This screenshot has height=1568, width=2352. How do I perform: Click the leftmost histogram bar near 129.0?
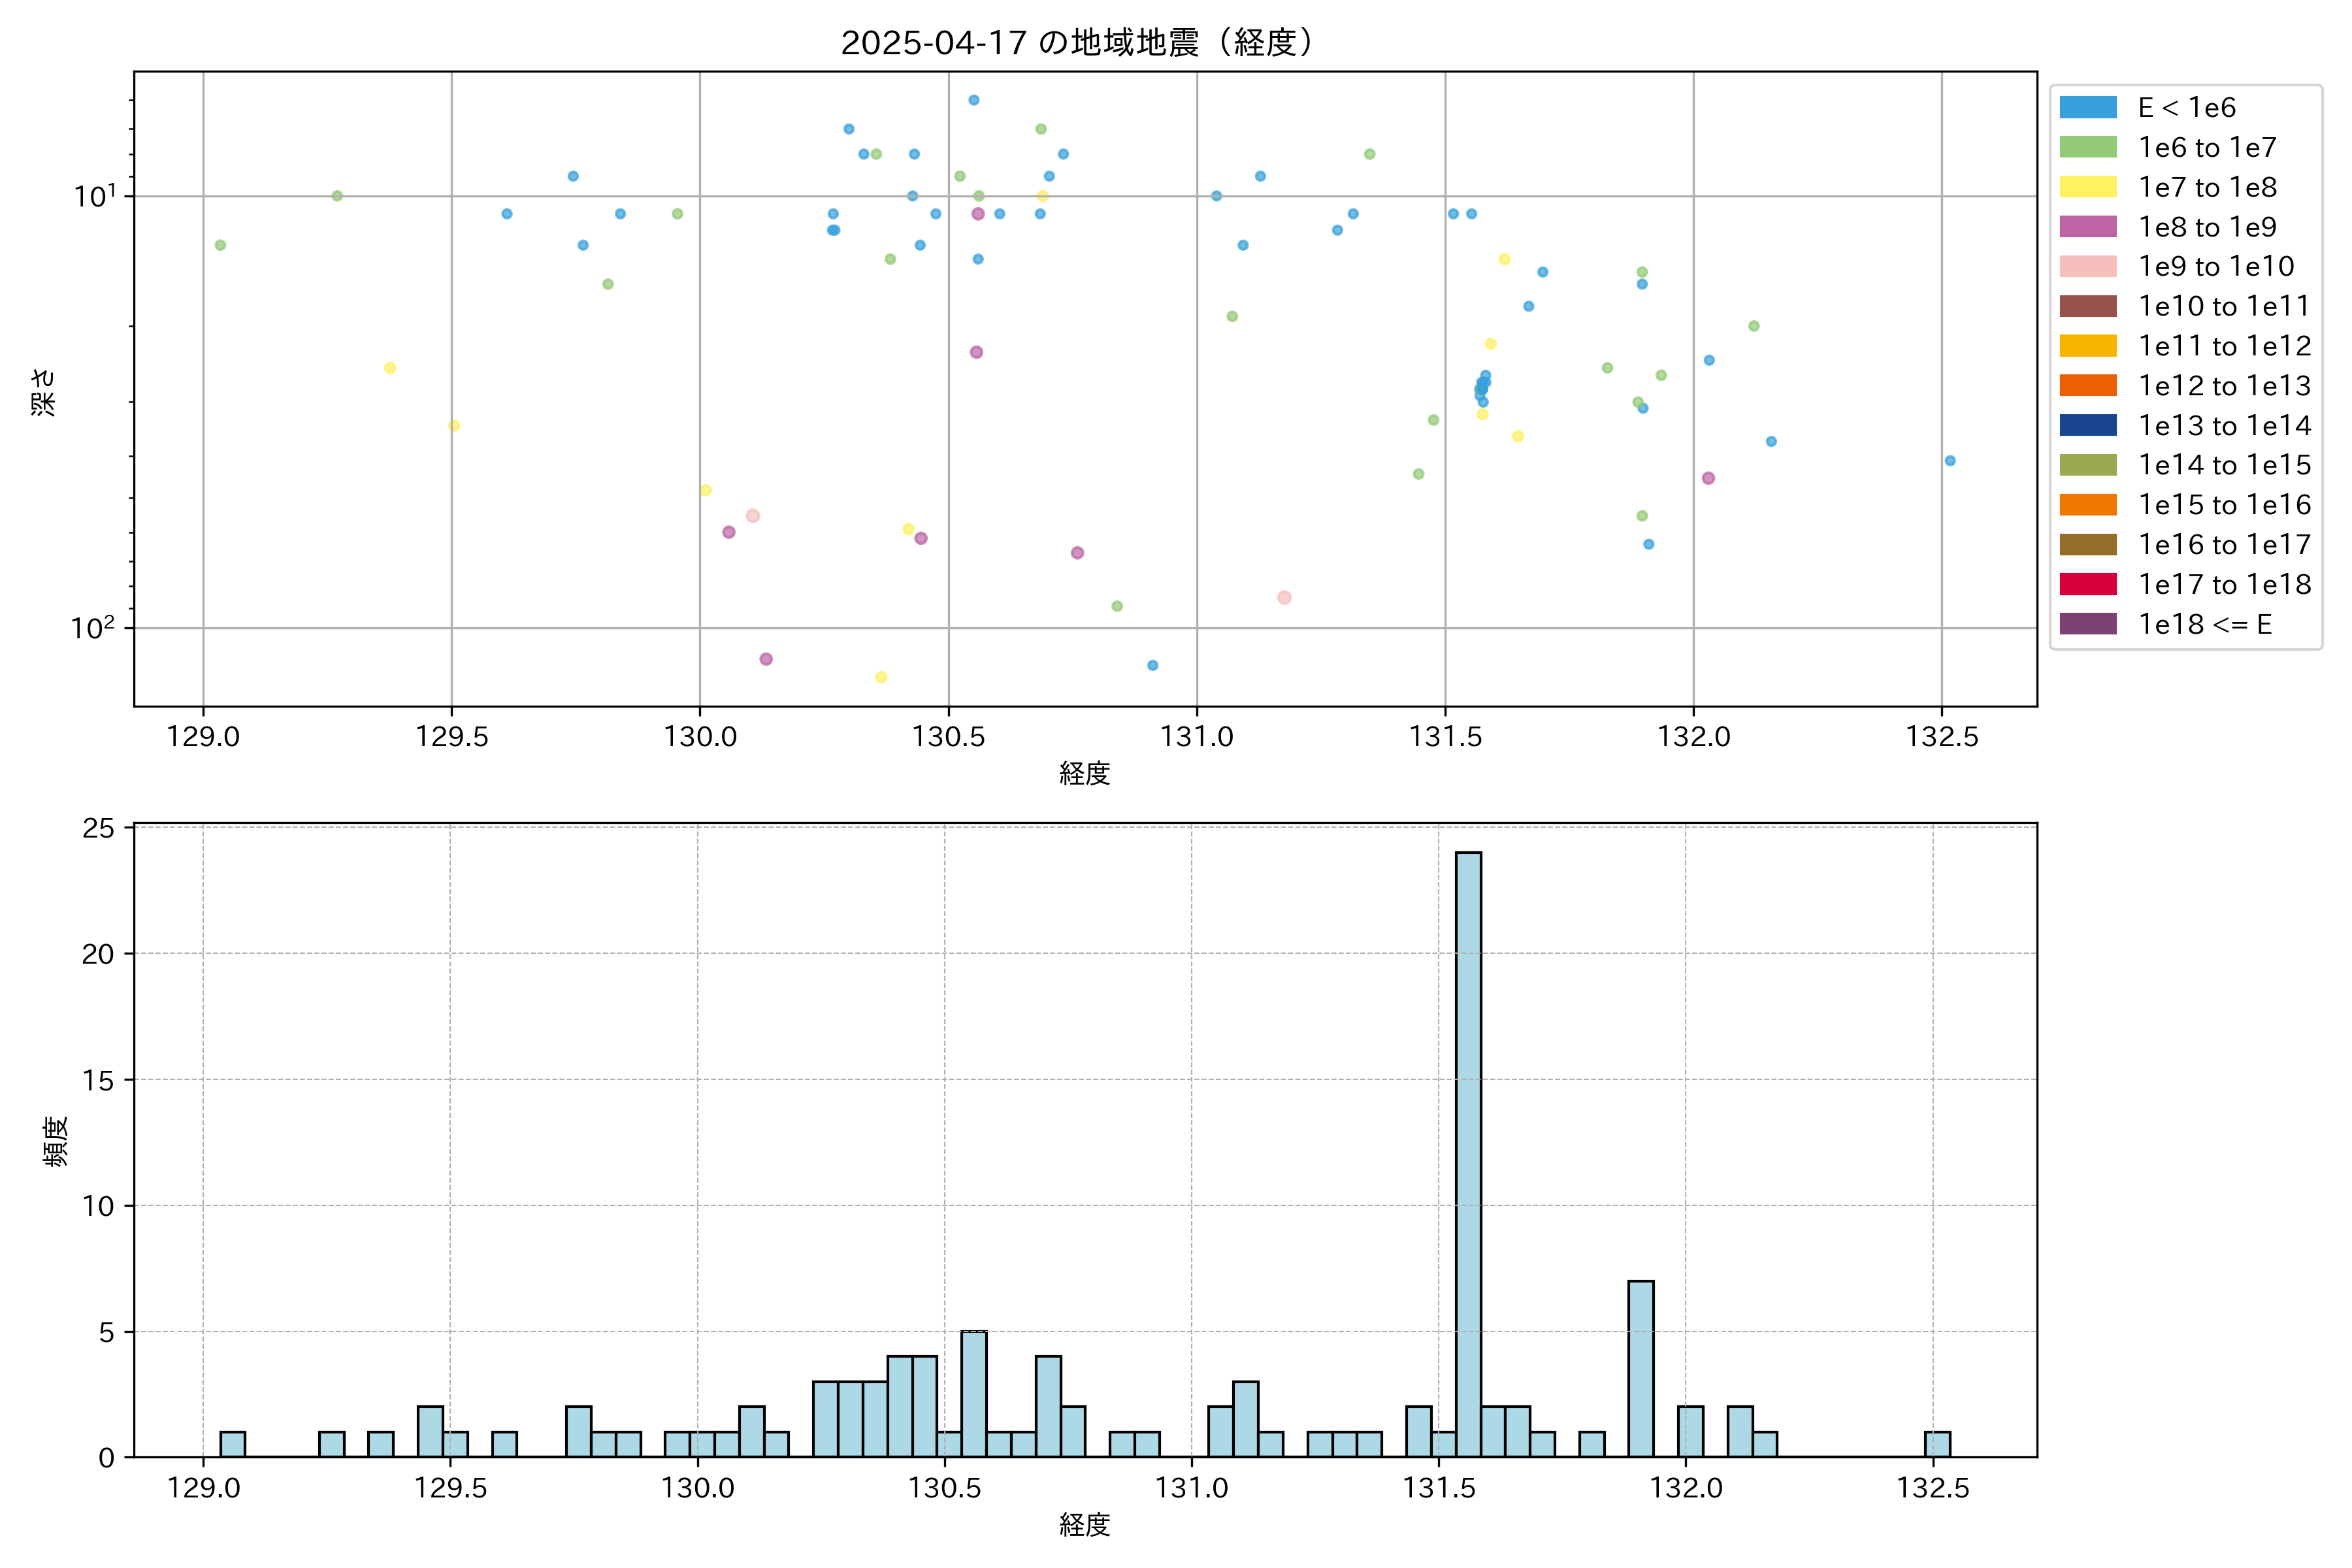pos(232,1444)
